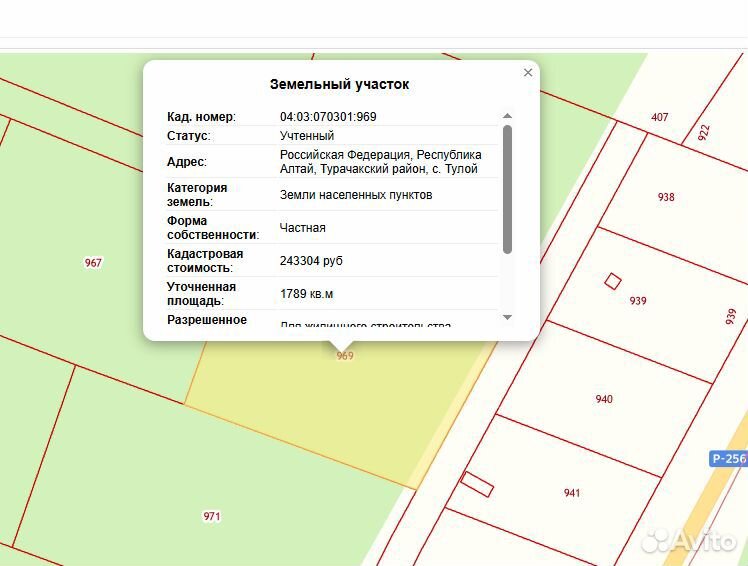Click the Уточненная площадь label

click(x=201, y=294)
